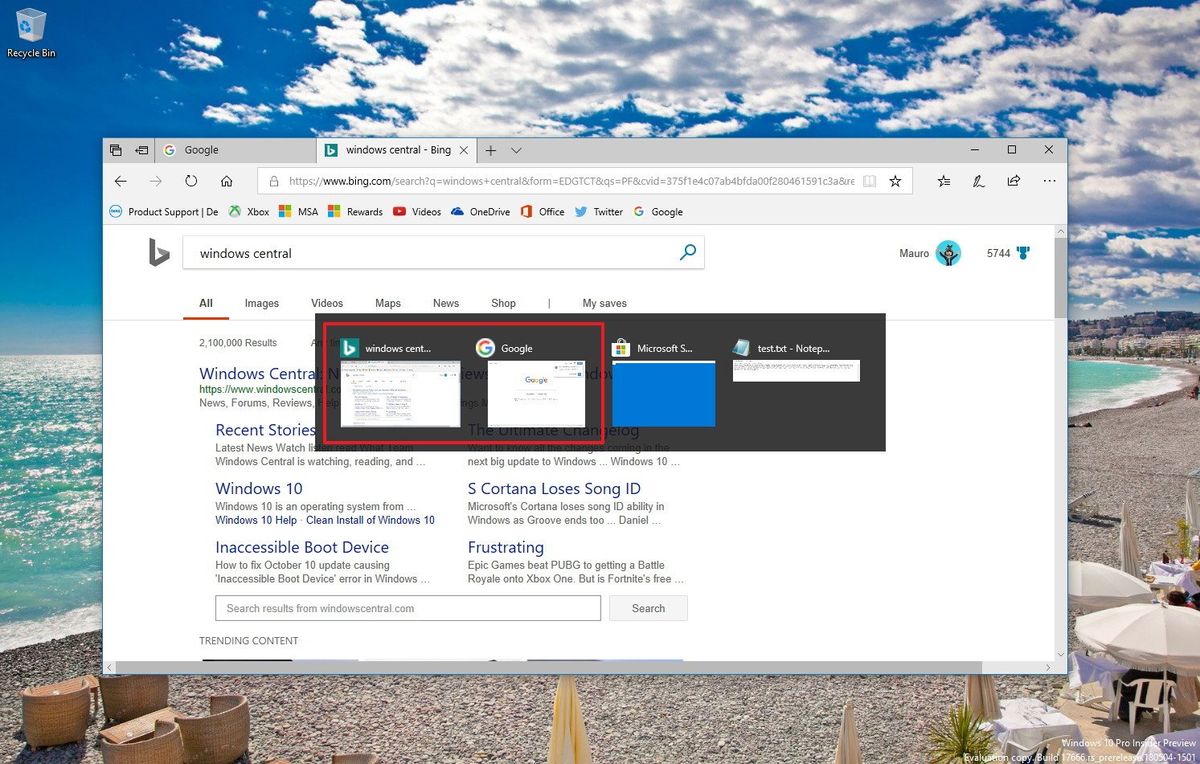Close the windows central - Bing tab
Viewport: 1200px width, 764px height.
point(462,150)
